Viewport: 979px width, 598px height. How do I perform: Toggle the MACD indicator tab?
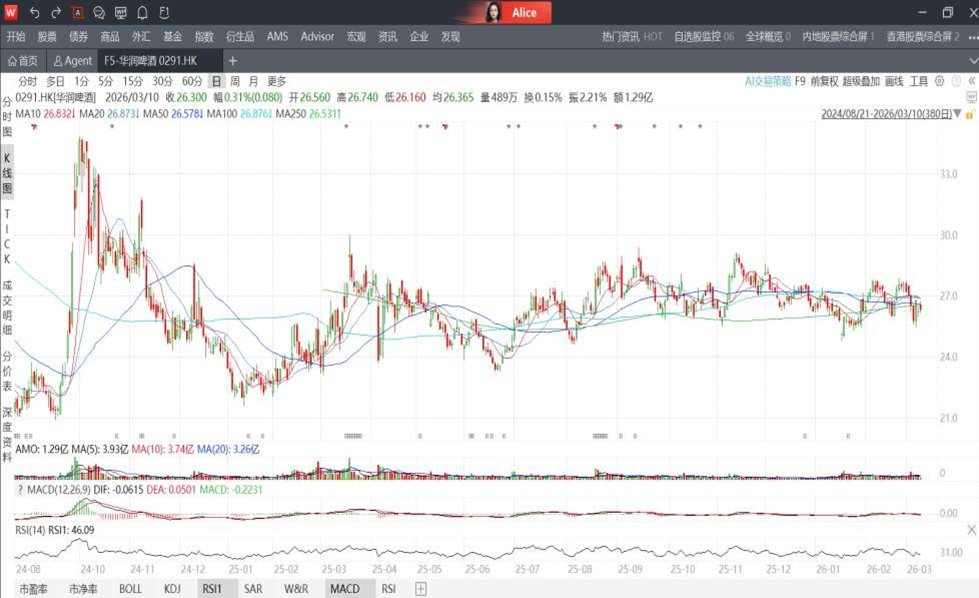344,589
